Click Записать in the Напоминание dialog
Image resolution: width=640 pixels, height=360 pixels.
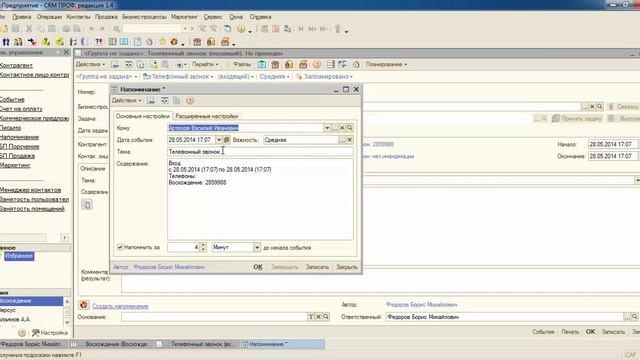(x=317, y=267)
